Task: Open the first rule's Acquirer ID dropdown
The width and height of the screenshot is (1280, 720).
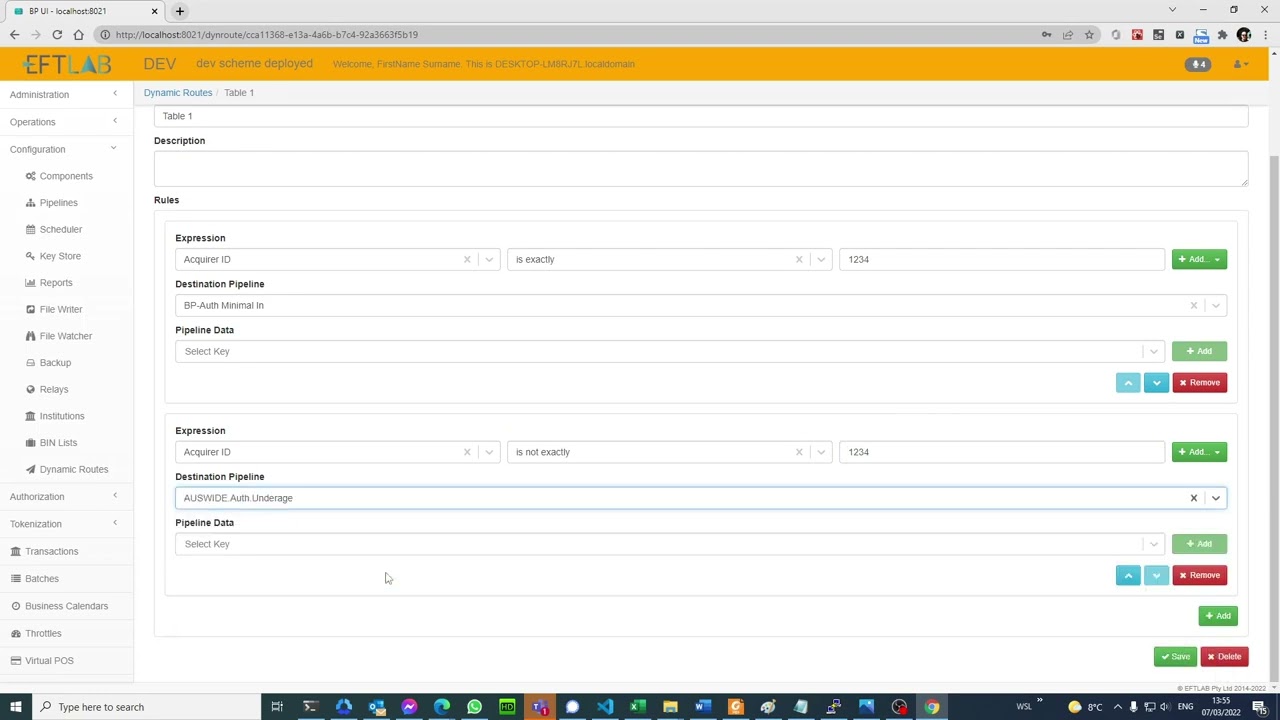Action: 489,259
